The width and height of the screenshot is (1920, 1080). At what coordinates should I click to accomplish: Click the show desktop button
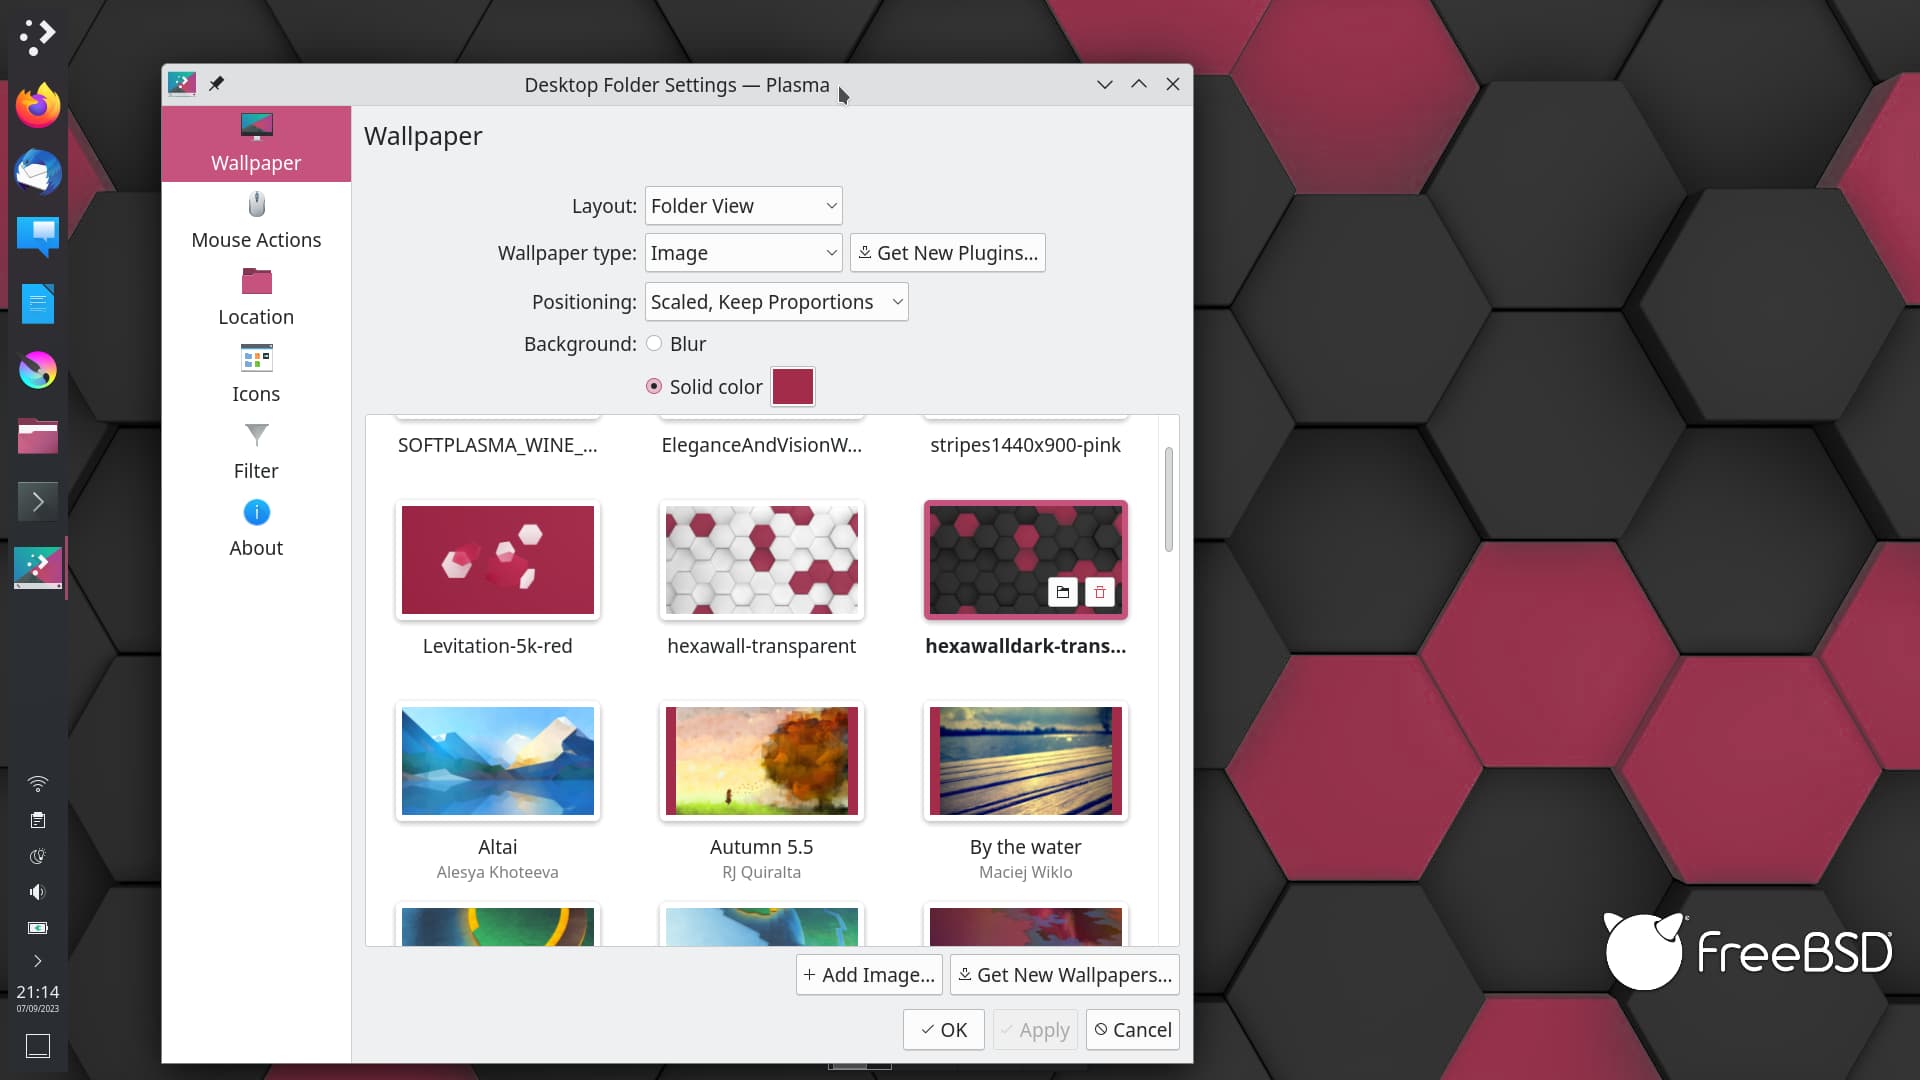[38, 1046]
